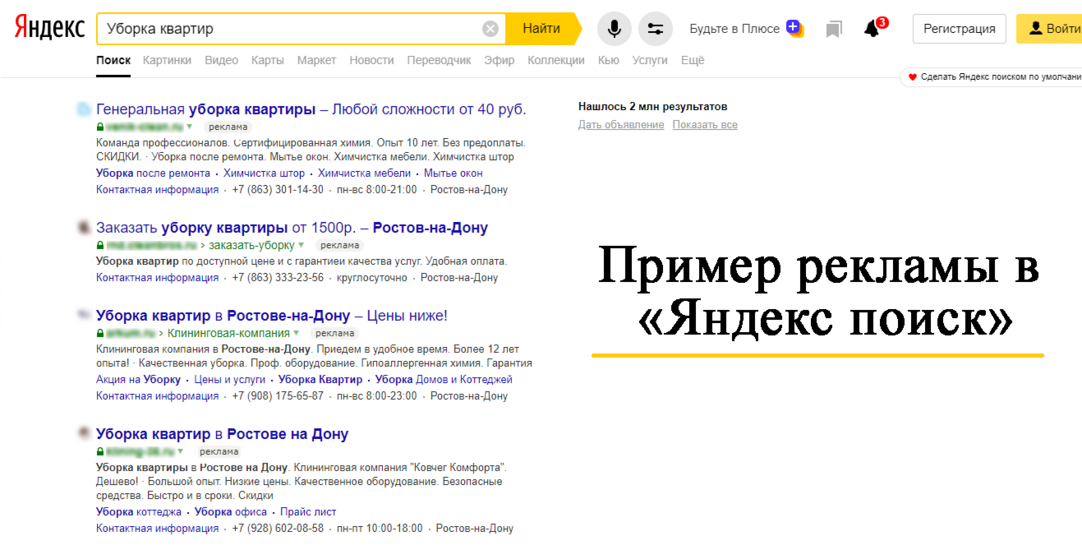Open the Эфир tab
This screenshot has height=550, width=1082.
499,60
